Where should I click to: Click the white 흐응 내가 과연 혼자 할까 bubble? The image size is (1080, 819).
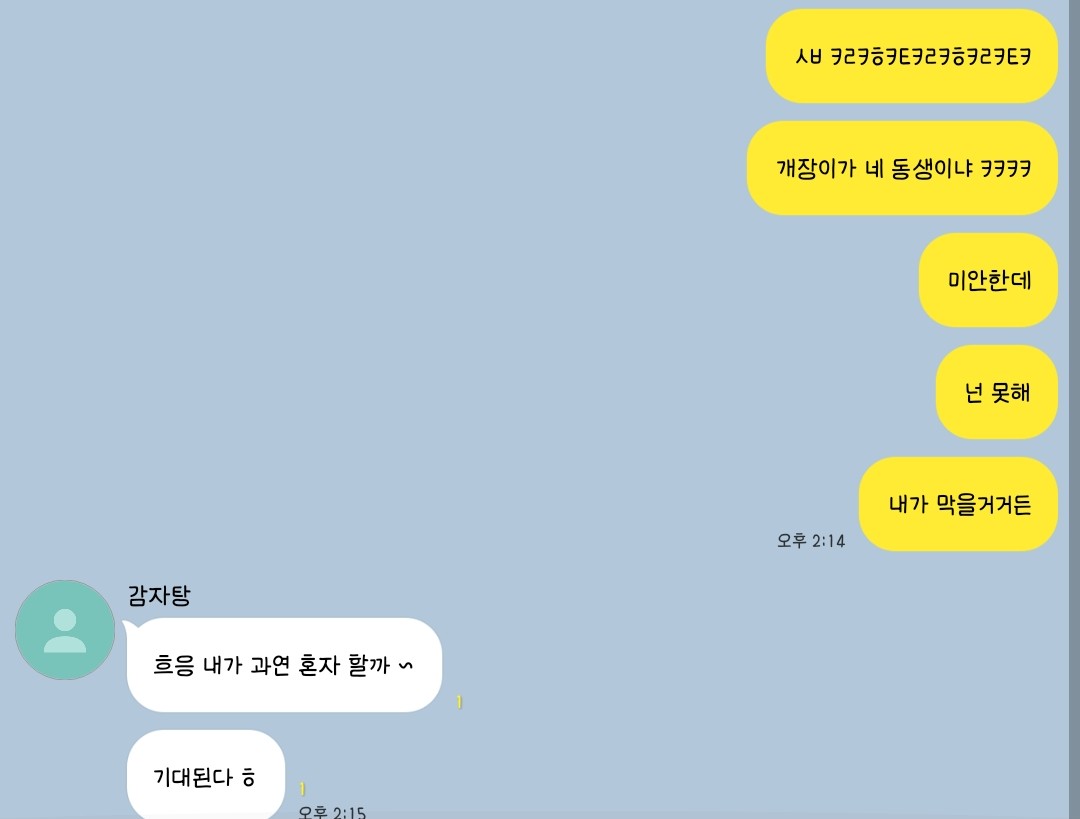[284, 665]
